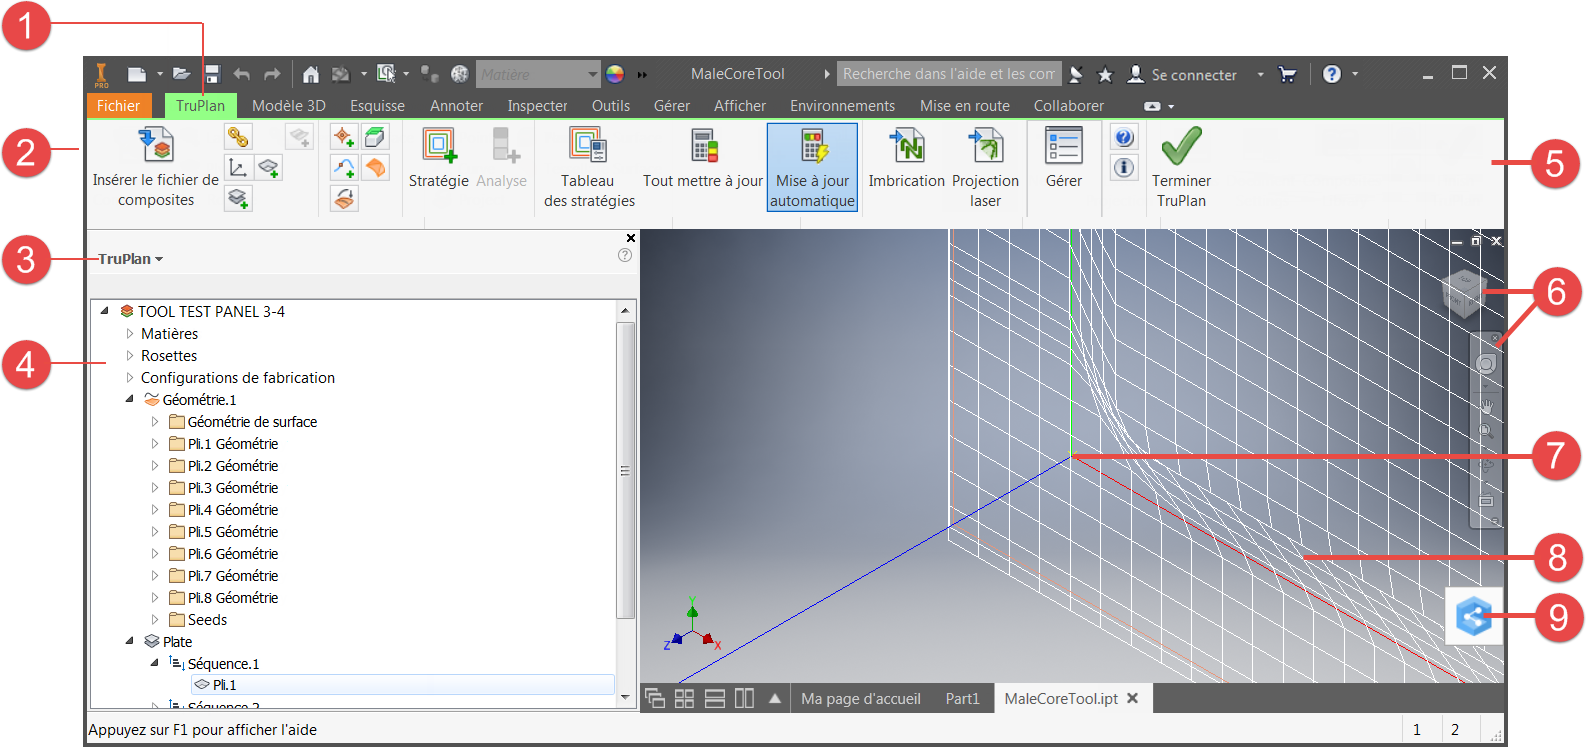
Task: Open the dropdown arrow beside Se connecter
Action: pyautogui.click(x=1260, y=74)
